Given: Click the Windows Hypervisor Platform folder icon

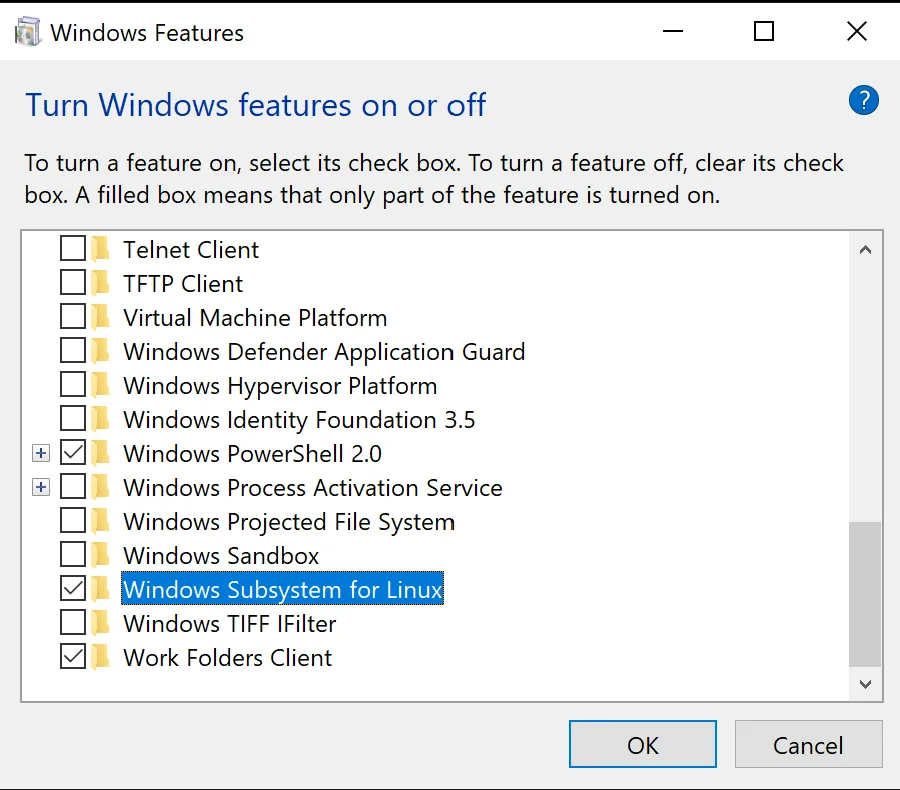Looking at the screenshot, I should (x=100, y=385).
